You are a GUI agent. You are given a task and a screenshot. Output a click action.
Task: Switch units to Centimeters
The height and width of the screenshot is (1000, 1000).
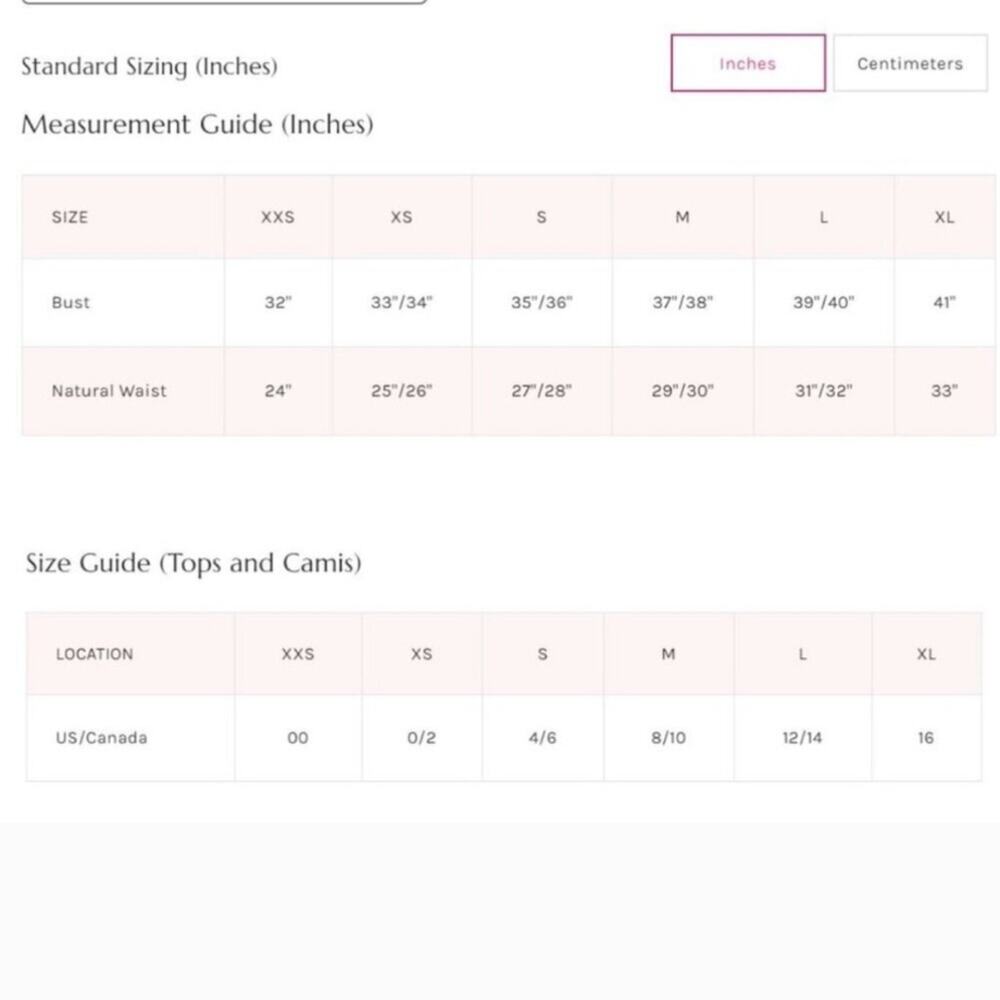(909, 63)
